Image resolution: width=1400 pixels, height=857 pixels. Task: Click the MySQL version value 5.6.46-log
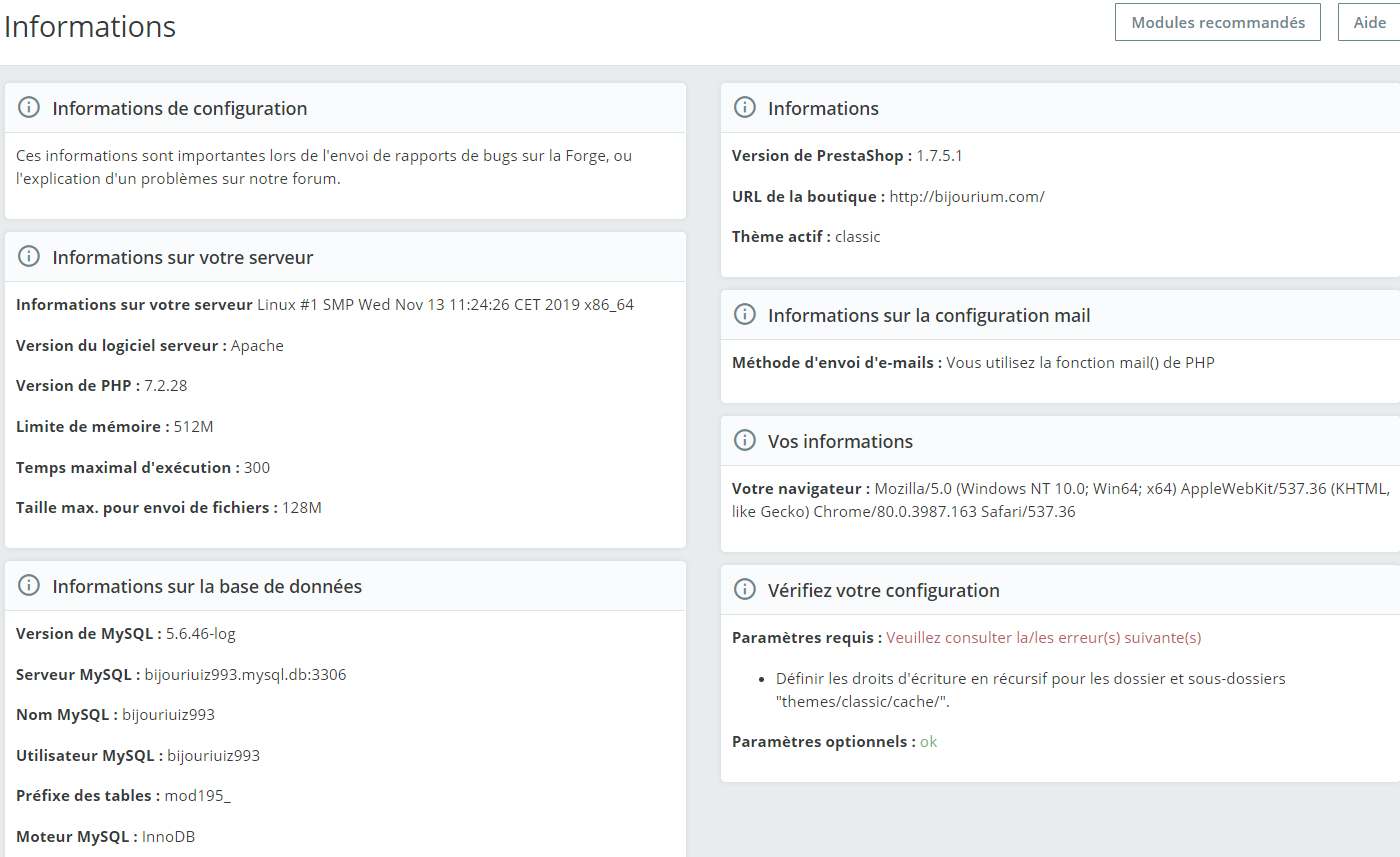(x=200, y=634)
